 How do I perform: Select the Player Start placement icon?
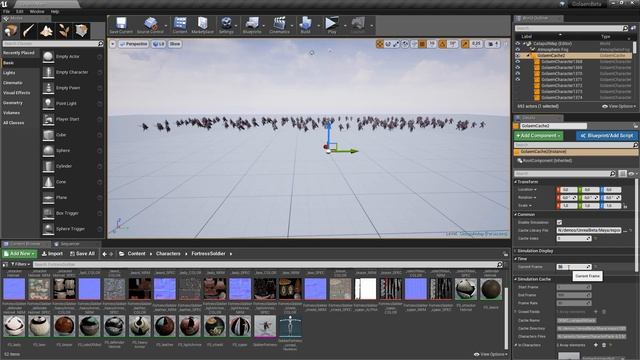(x=48, y=119)
